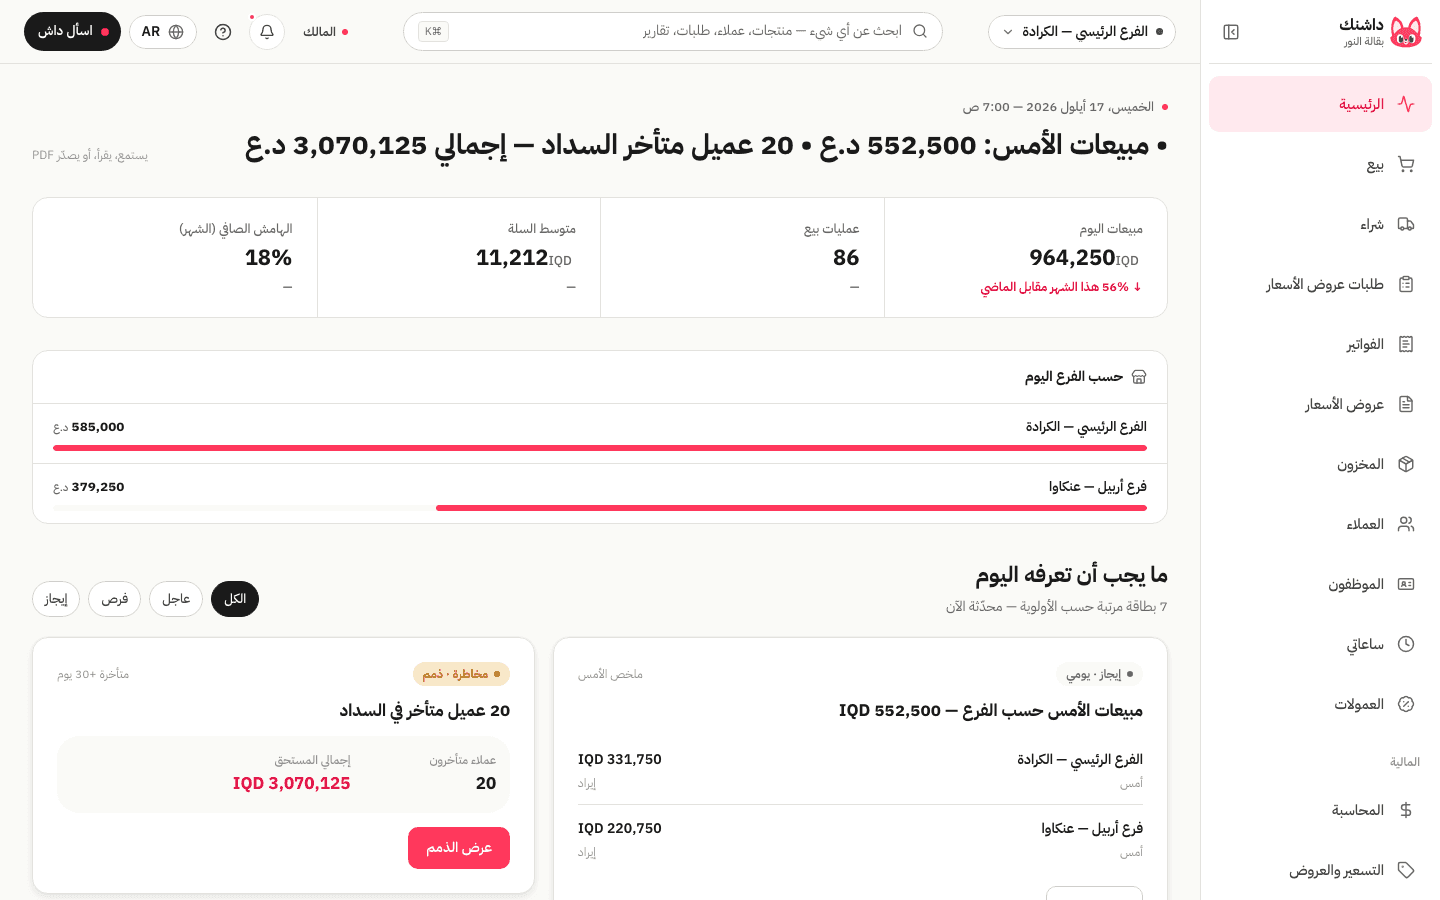Click the الكرادة branch progress bar
This screenshot has height=900, width=1440.
[600, 448]
